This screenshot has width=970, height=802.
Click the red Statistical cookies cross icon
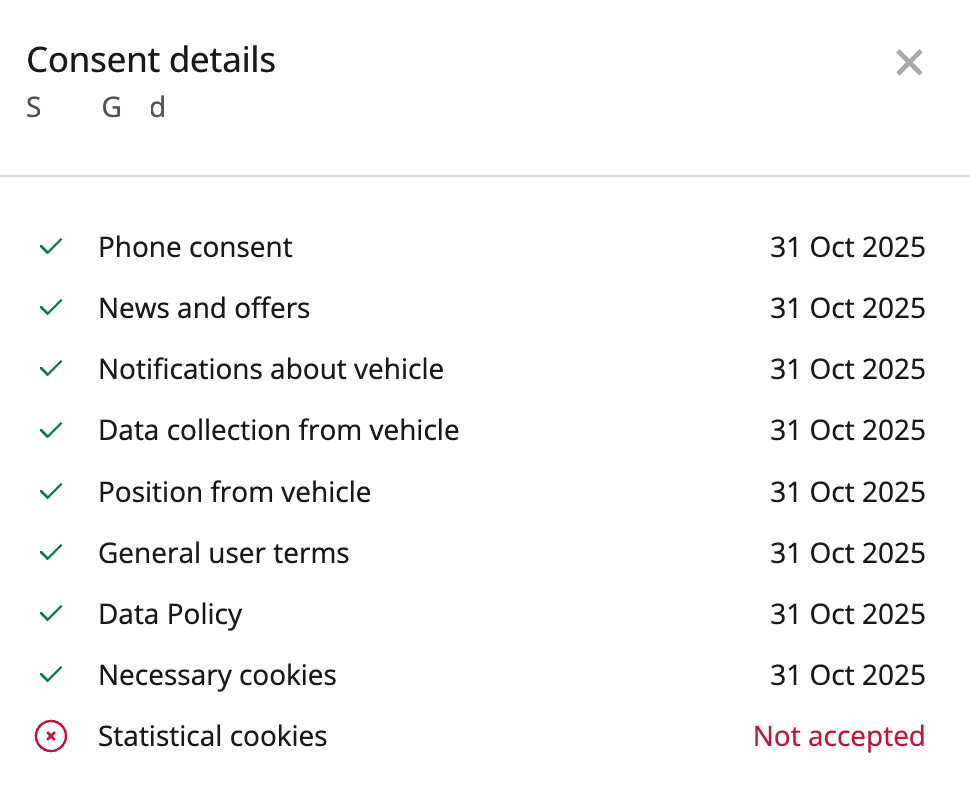50,737
